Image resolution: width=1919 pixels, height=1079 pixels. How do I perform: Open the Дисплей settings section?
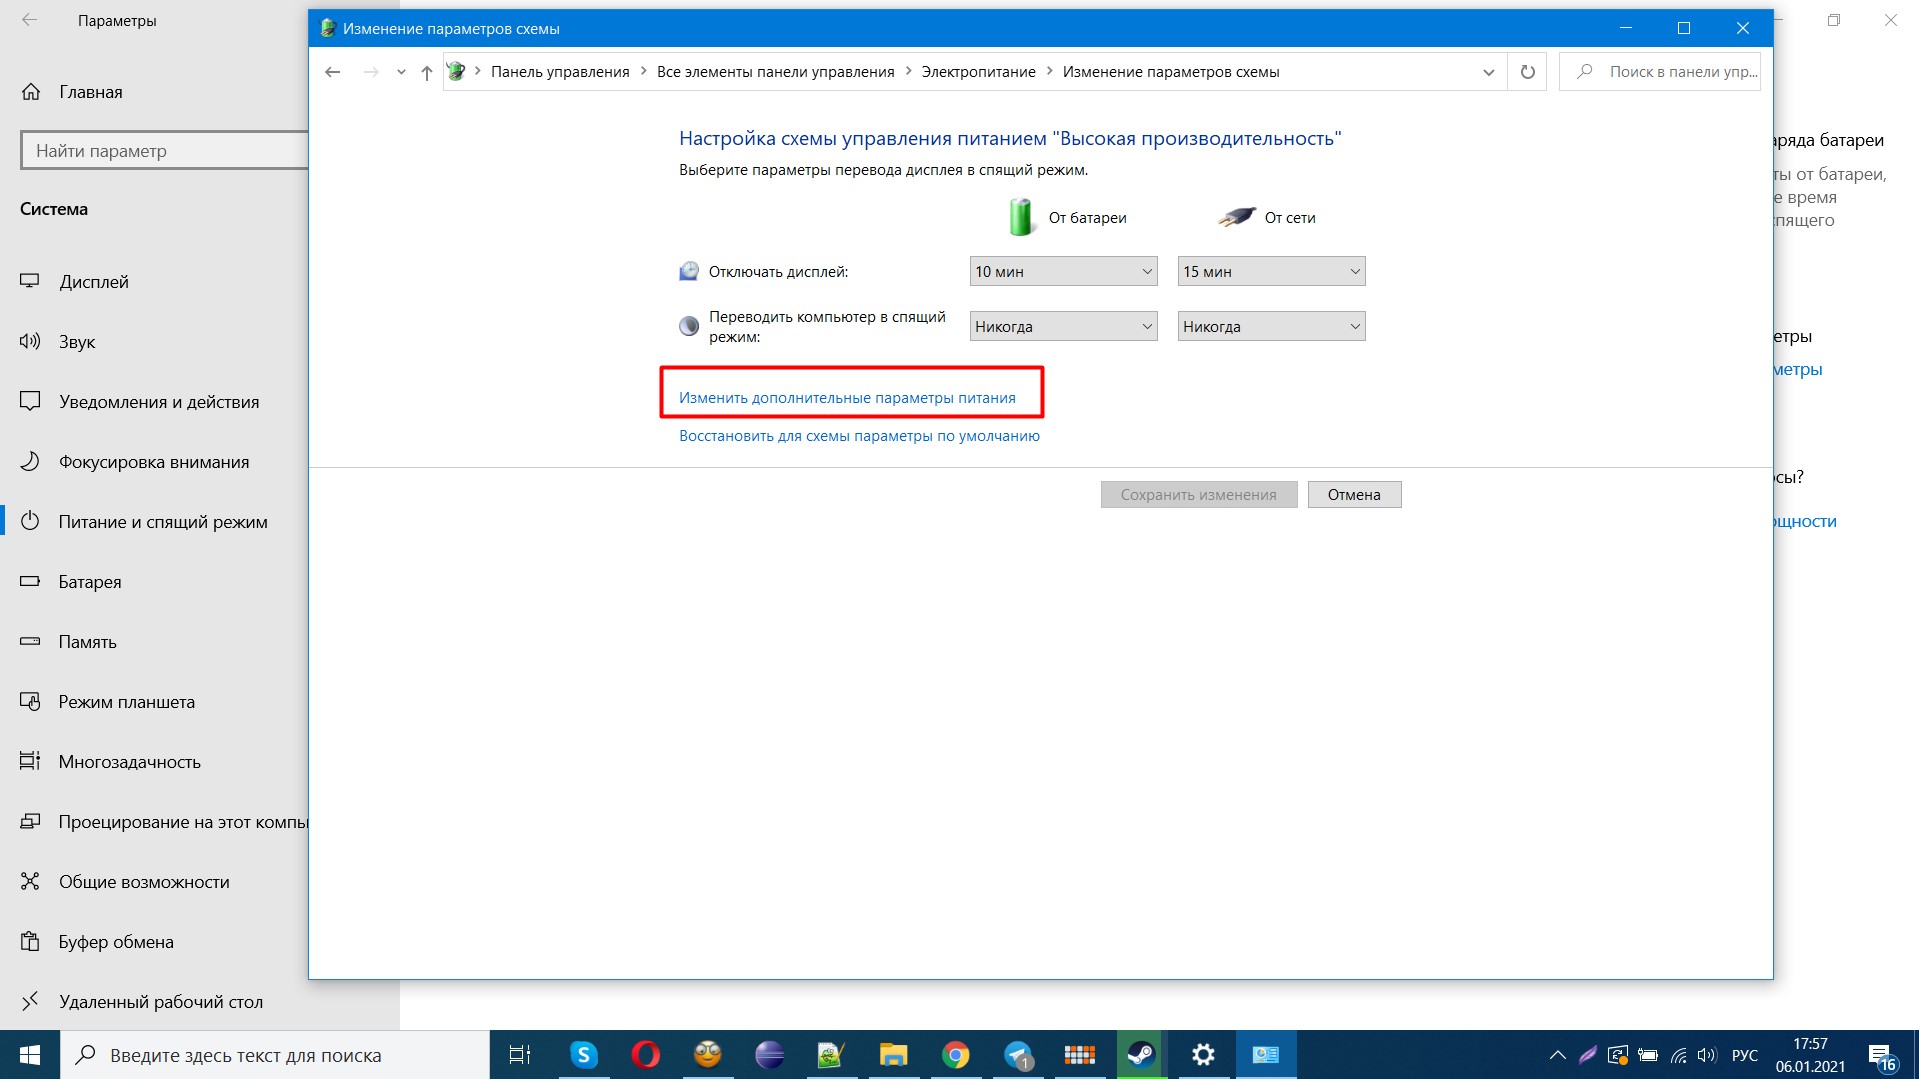tap(94, 282)
